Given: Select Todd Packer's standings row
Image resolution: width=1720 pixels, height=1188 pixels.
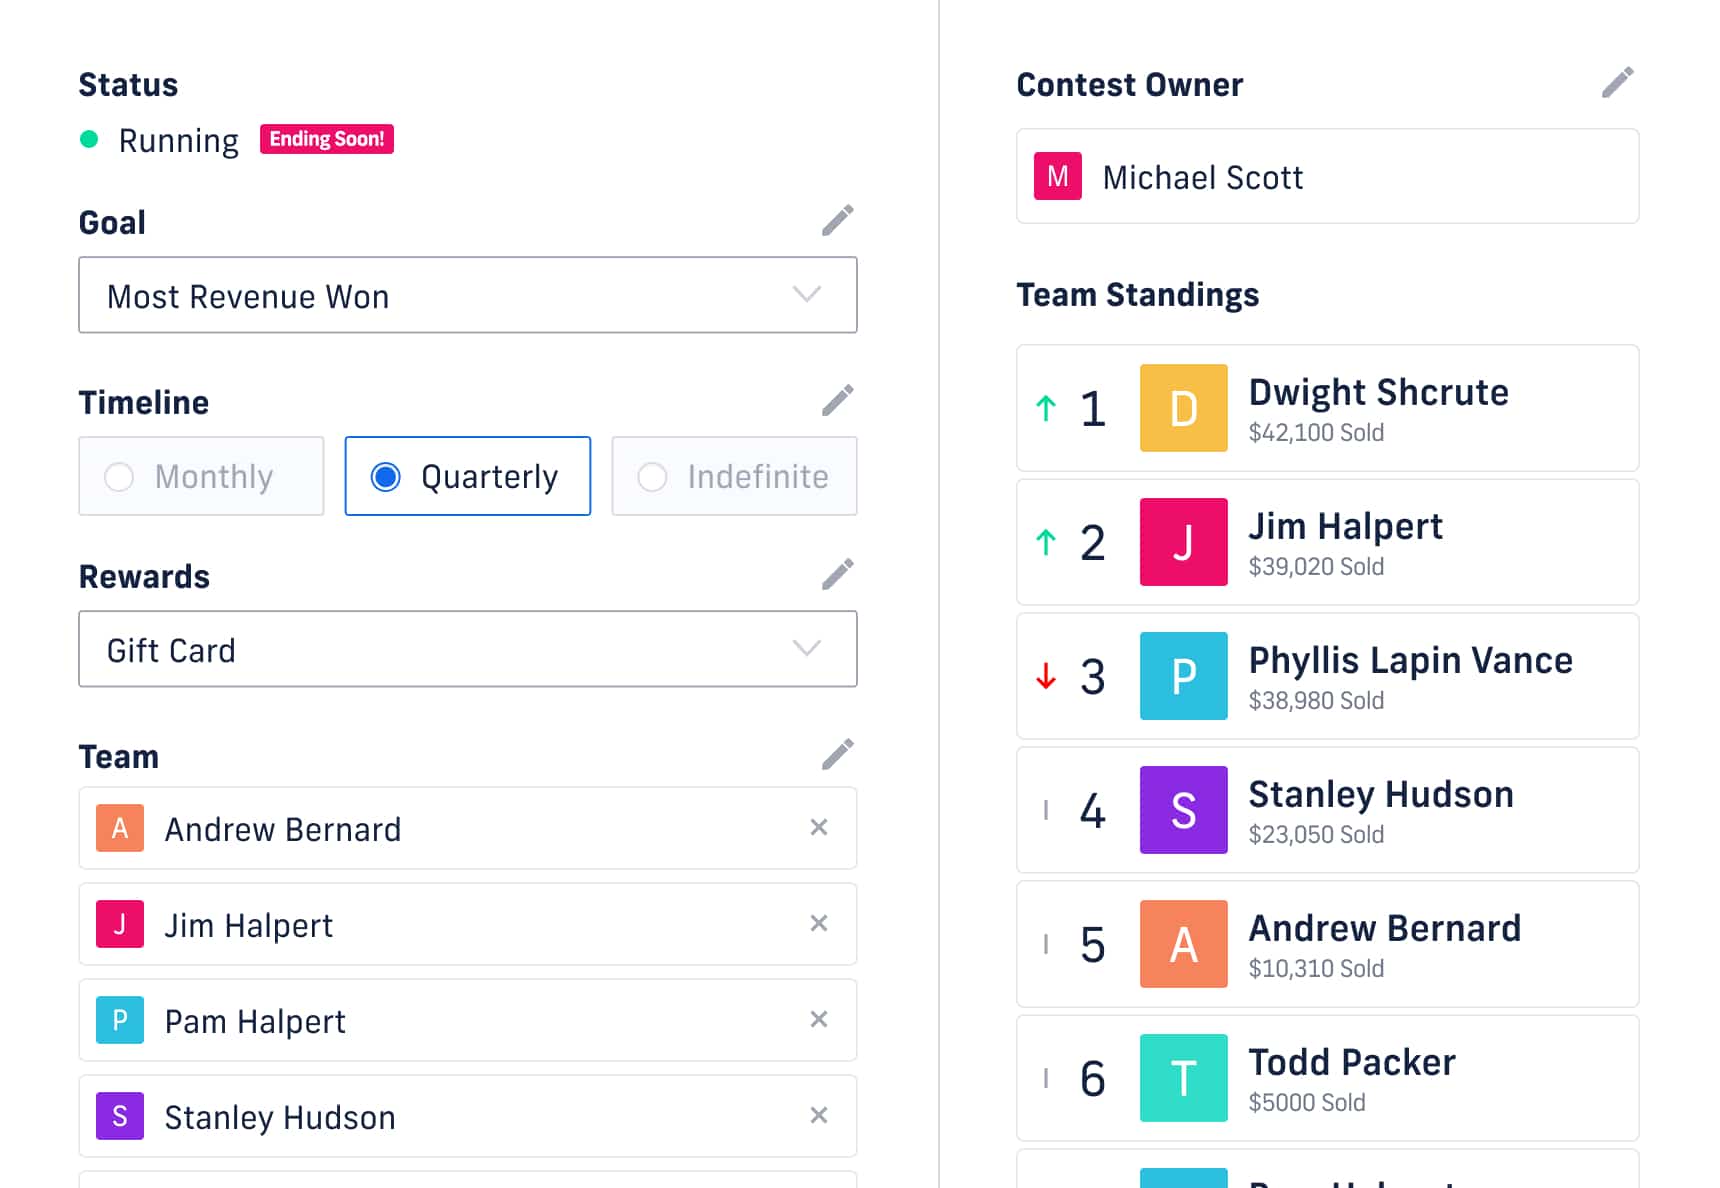Looking at the screenshot, I should click(x=1327, y=1079).
